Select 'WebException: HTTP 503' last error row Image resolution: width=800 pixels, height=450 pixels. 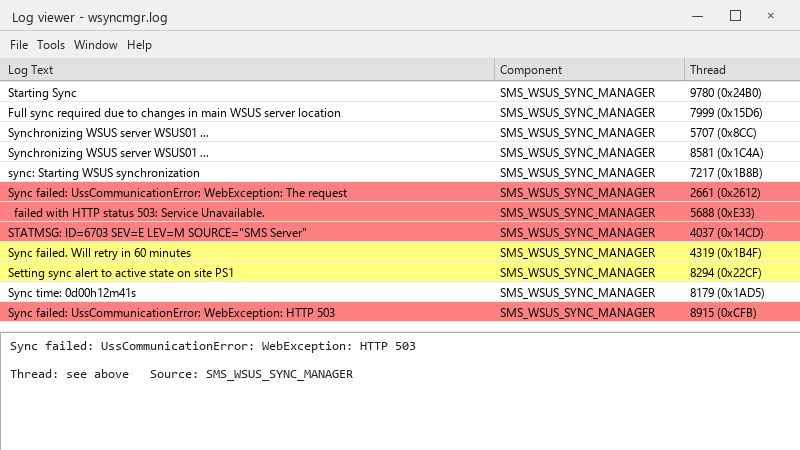400,313
